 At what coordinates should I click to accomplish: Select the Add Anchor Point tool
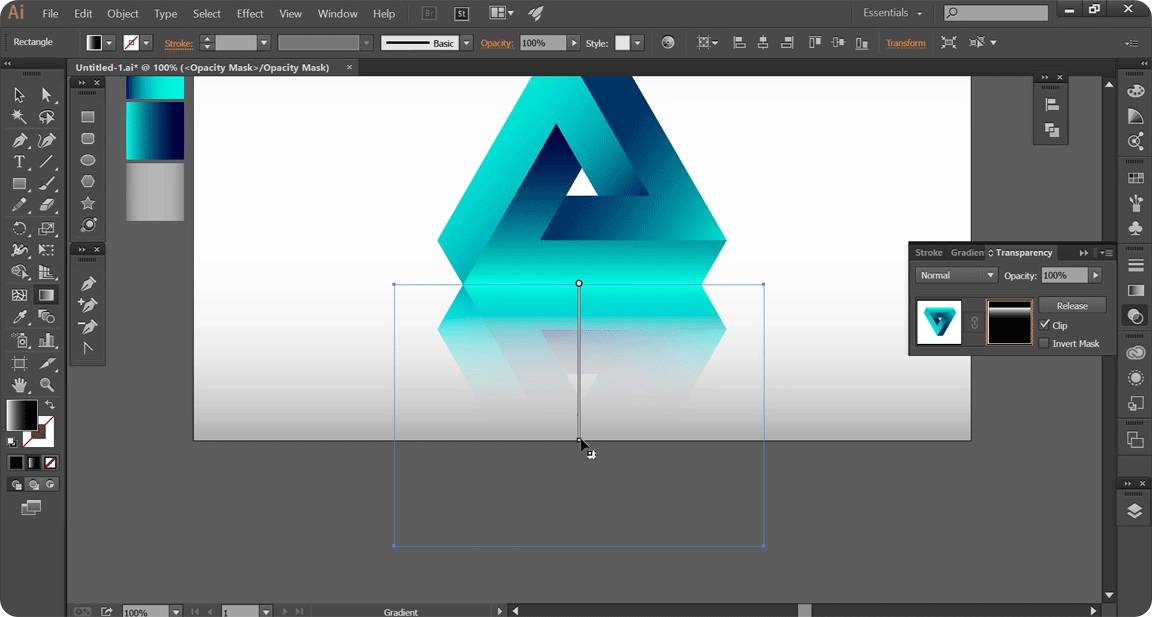(88, 305)
